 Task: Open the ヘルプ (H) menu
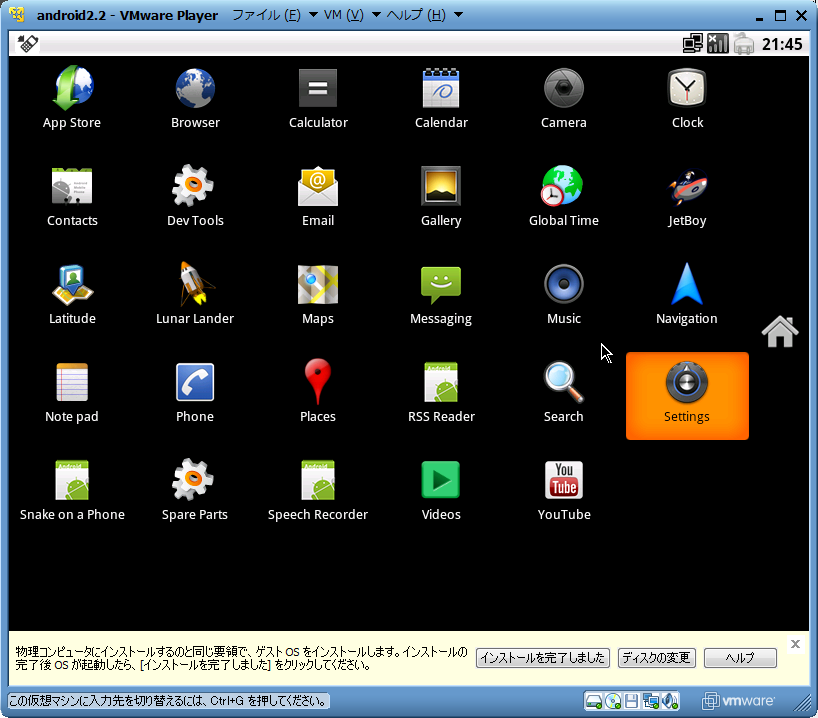coord(416,15)
